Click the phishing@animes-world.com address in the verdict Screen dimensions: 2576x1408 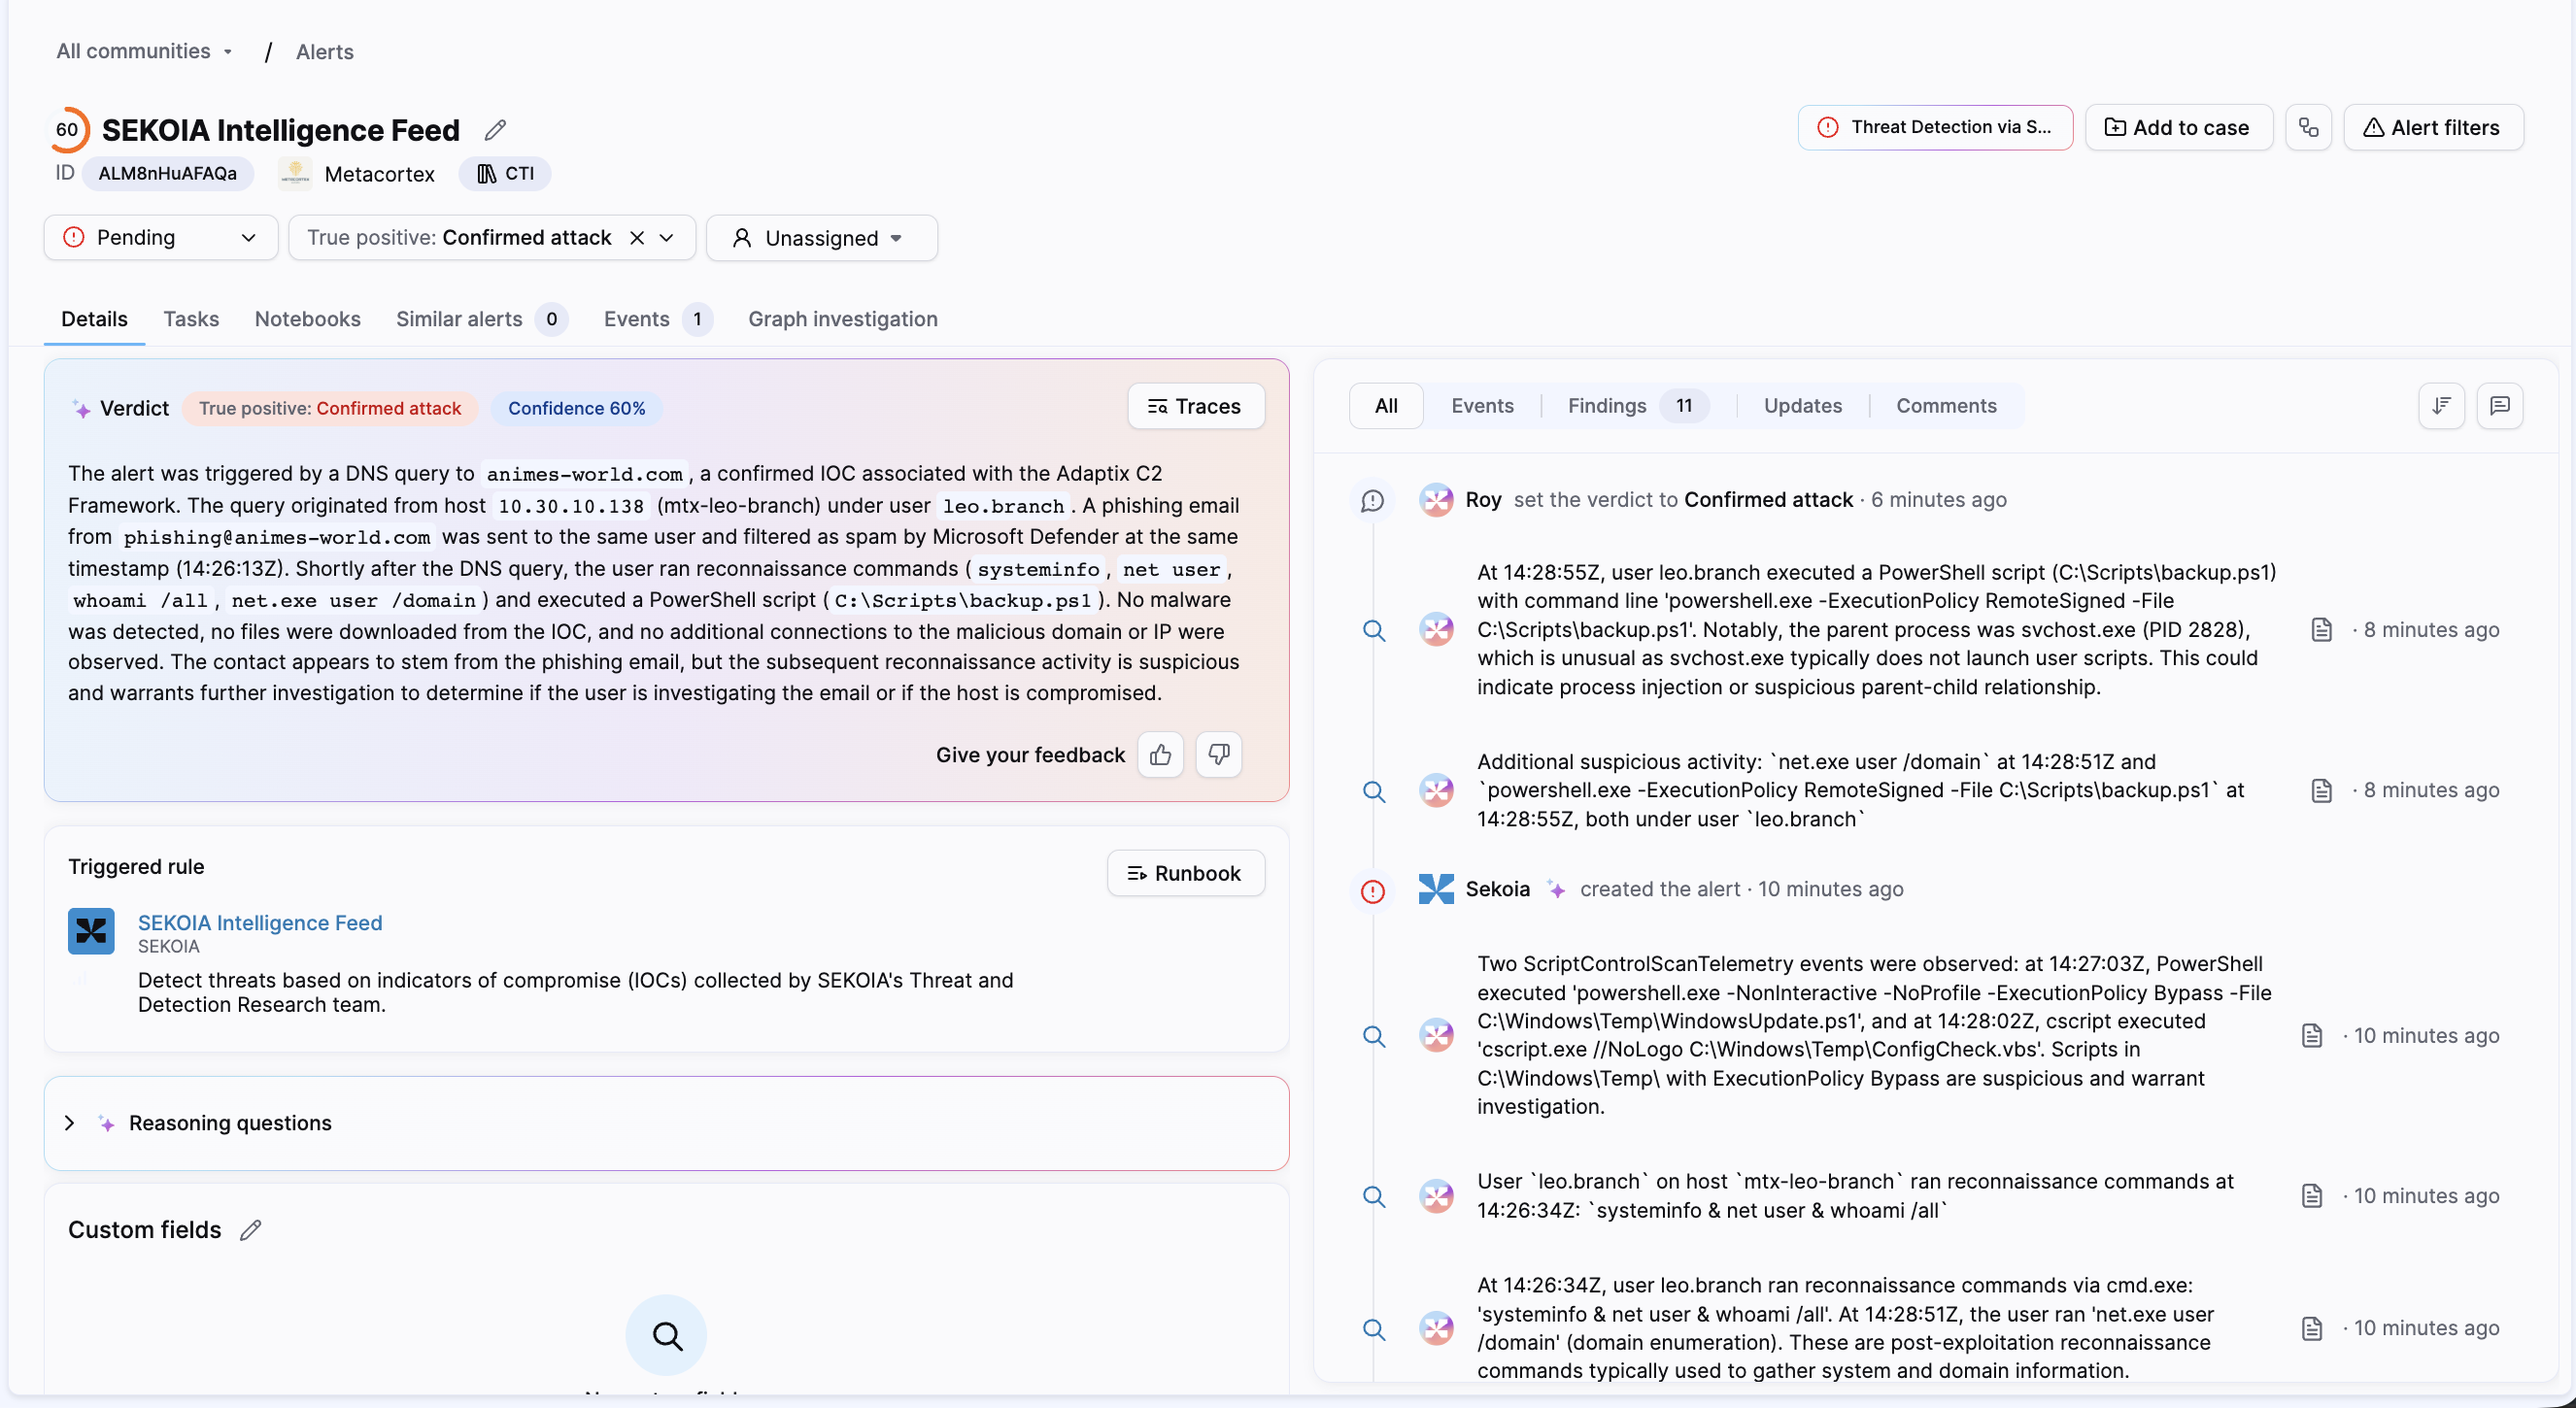coord(276,537)
